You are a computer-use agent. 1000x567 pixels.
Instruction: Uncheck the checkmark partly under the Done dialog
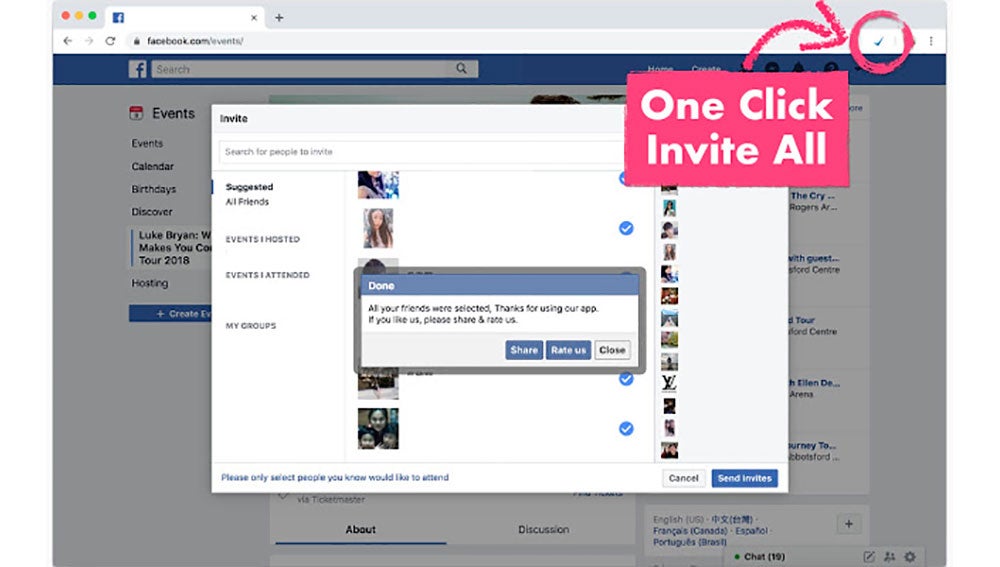(626, 379)
